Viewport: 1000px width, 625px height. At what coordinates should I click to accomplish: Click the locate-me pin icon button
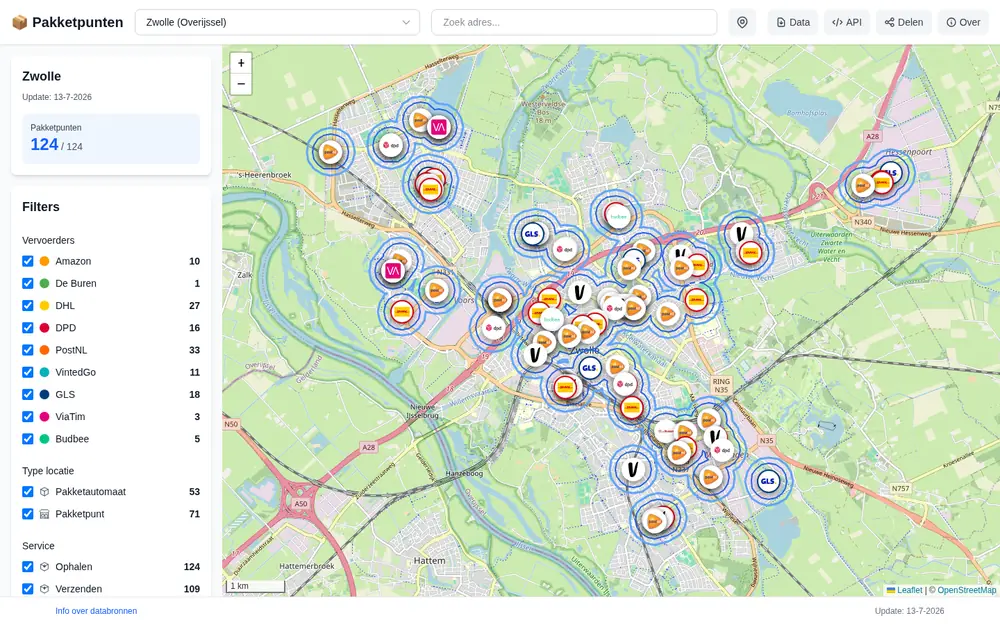[742, 22]
